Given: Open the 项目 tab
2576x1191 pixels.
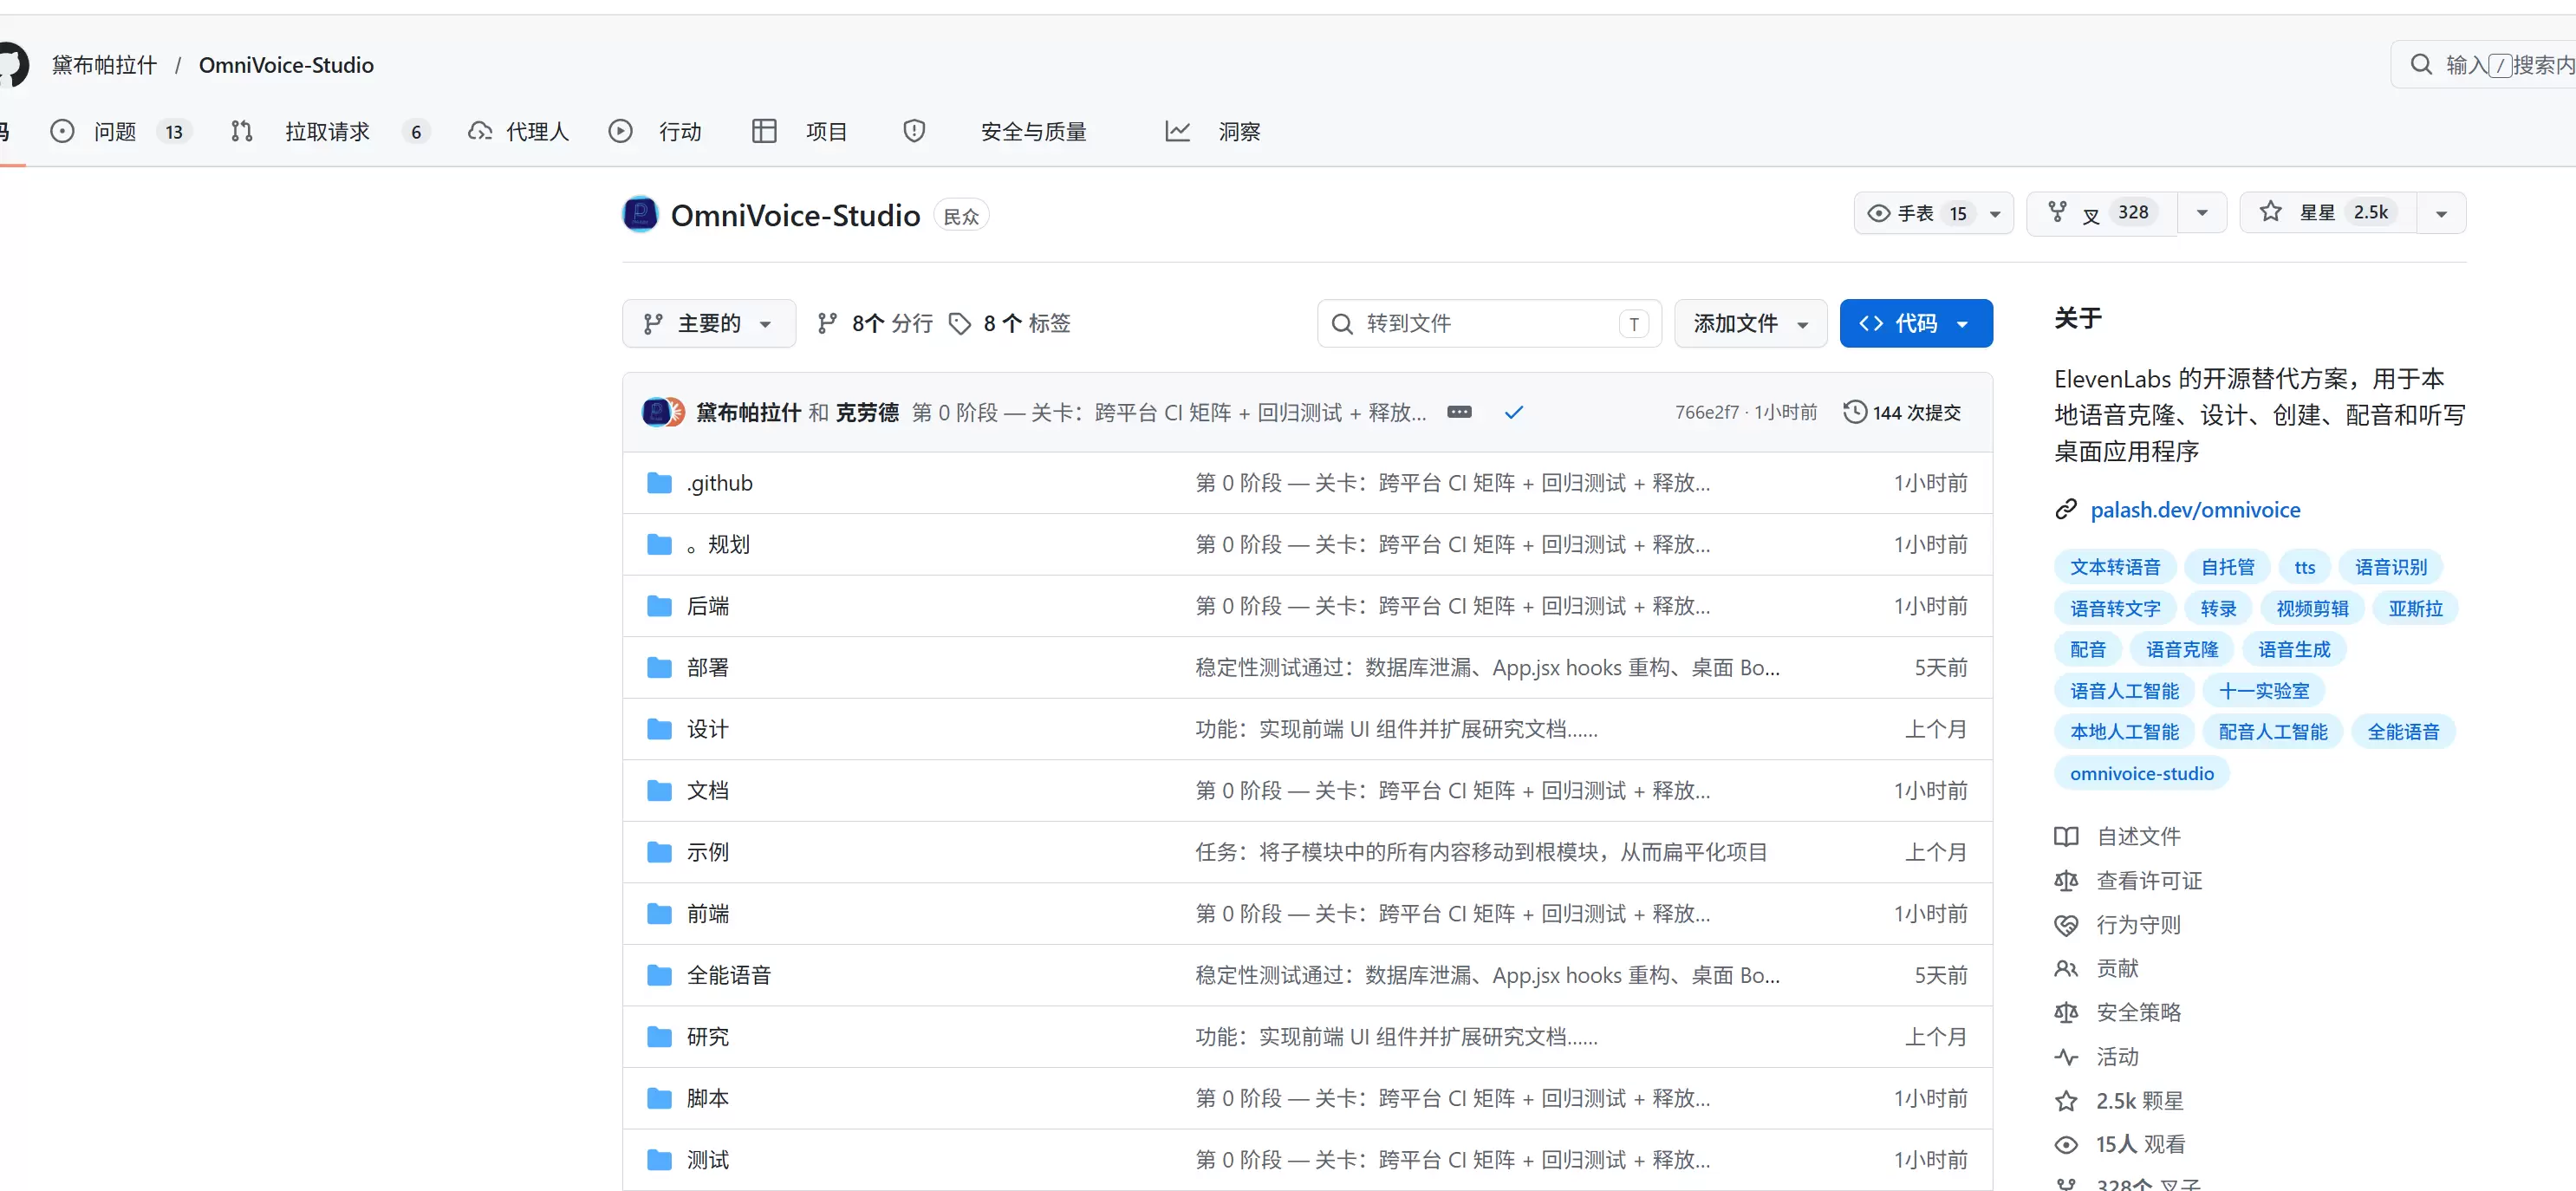Looking at the screenshot, I should [x=800, y=131].
